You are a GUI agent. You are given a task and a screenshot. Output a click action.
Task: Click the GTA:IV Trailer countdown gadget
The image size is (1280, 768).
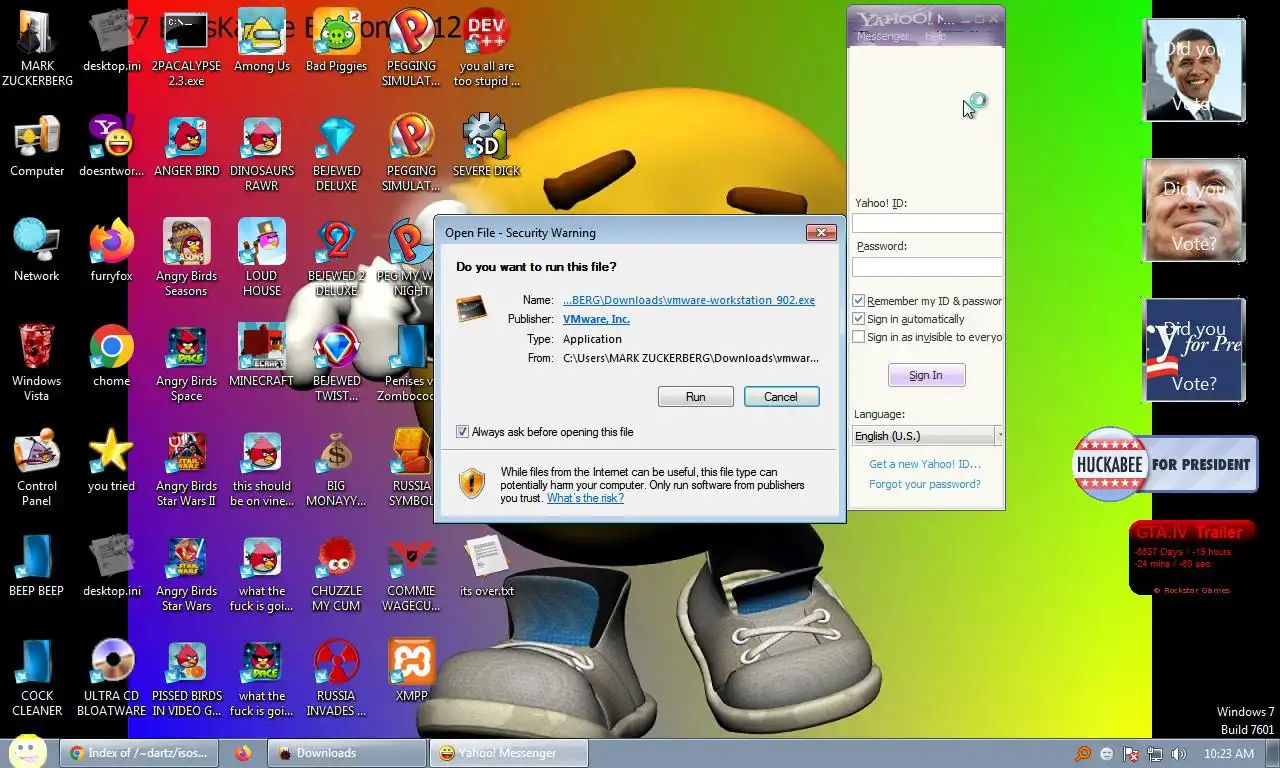tap(1191, 558)
